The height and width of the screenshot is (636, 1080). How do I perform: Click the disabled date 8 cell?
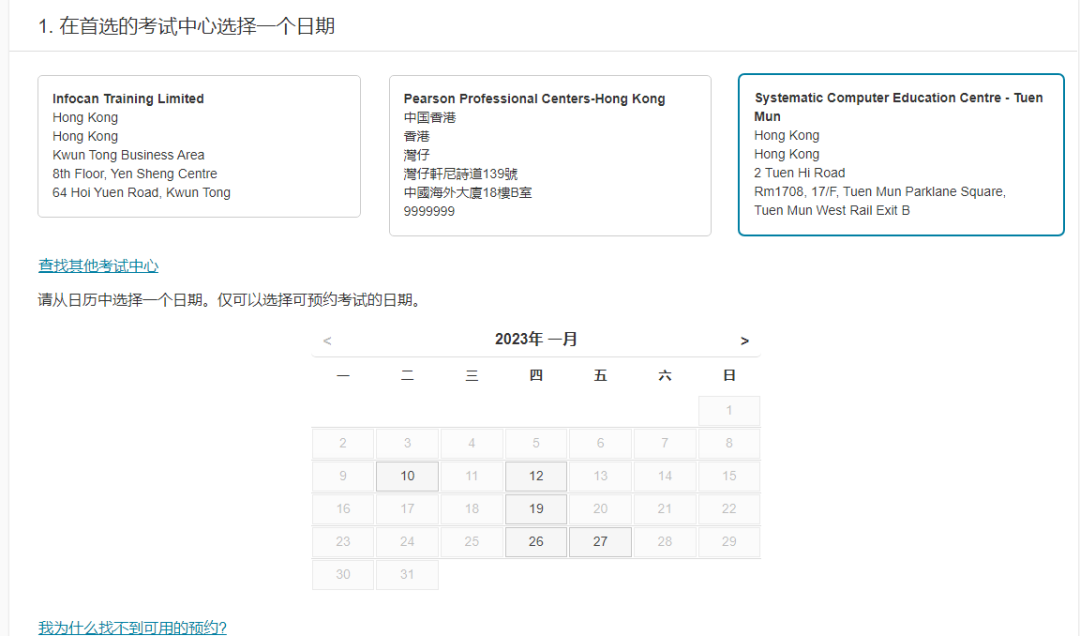(x=729, y=443)
